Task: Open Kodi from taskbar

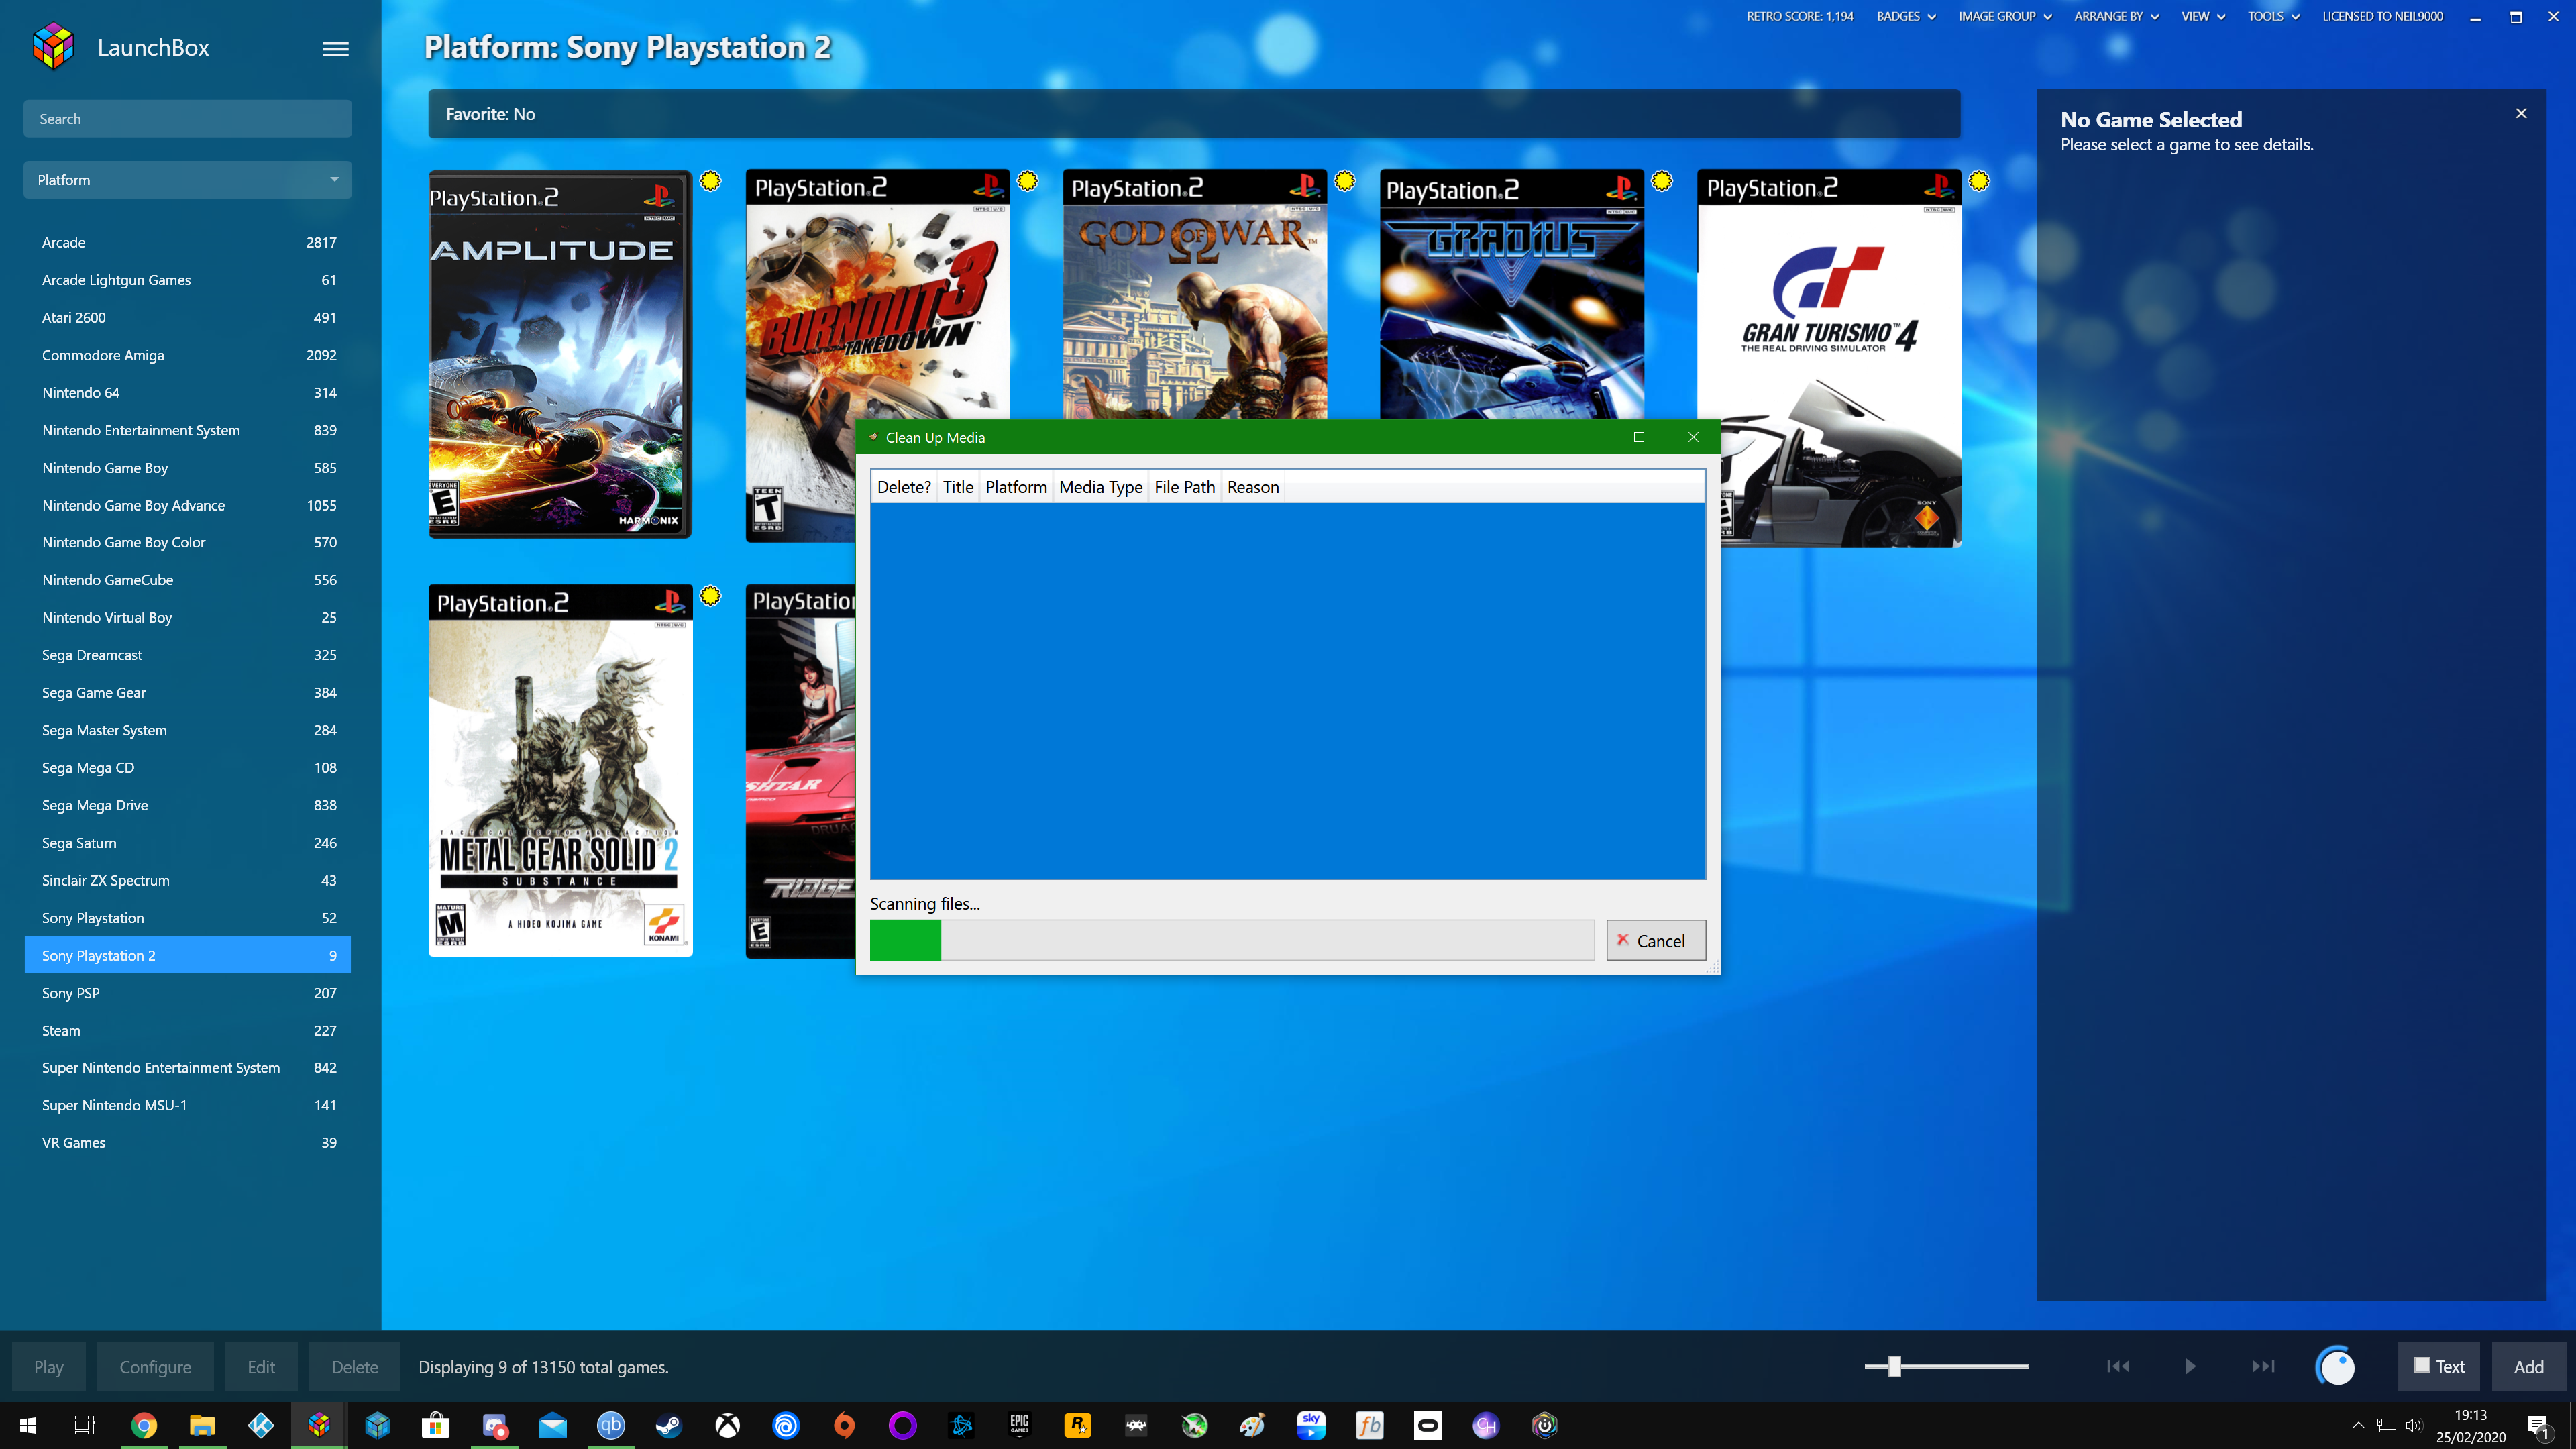Action: [x=261, y=1425]
